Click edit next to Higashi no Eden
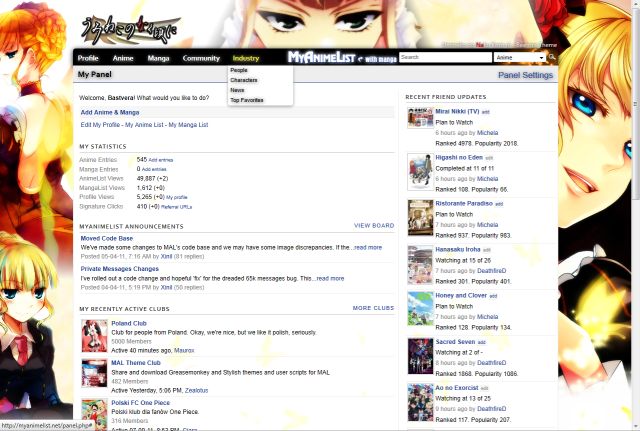 pos(489,158)
